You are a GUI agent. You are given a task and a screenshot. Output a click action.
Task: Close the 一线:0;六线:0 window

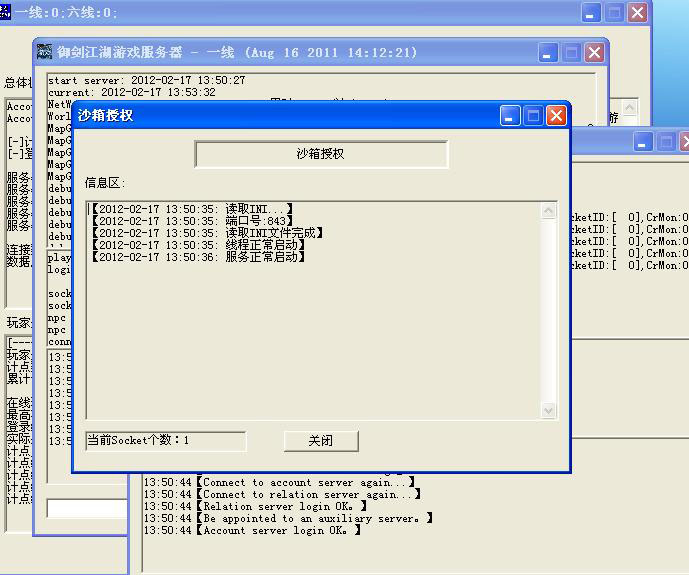point(637,12)
